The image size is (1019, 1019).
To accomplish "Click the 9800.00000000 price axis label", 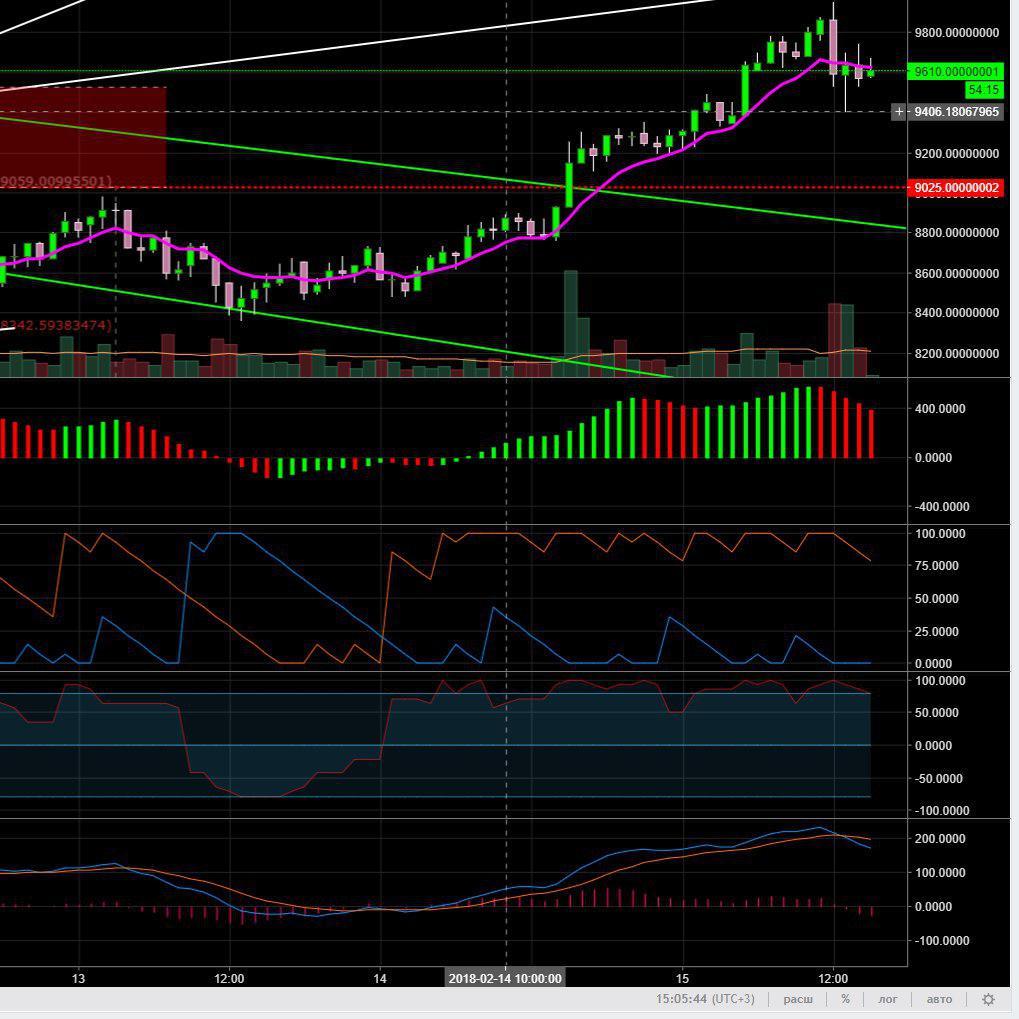I will point(957,32).
